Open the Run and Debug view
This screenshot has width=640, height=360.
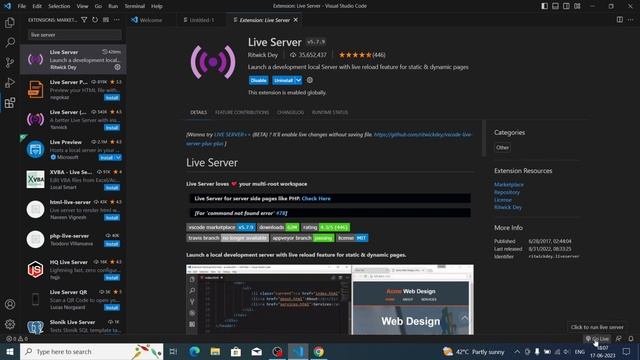pos(10,82)
